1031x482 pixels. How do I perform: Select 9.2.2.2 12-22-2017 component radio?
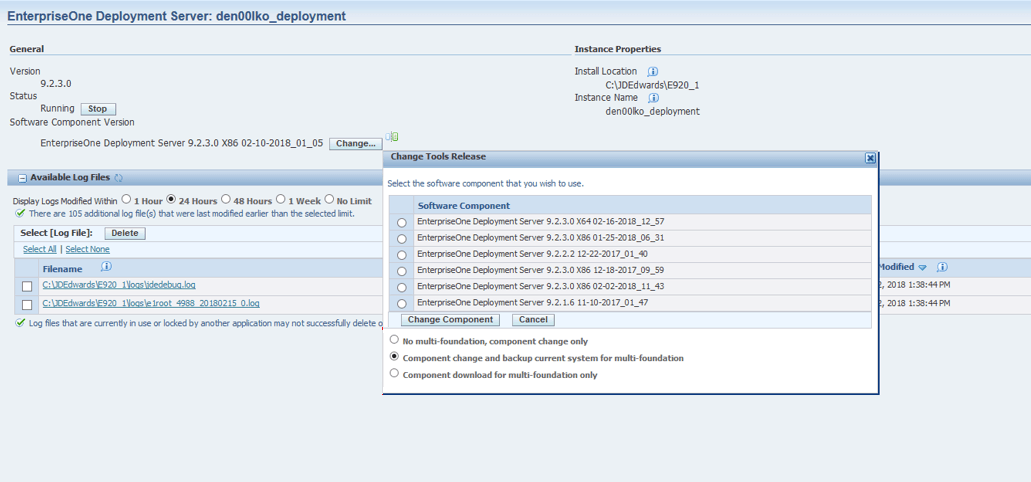tap(402, 255)
